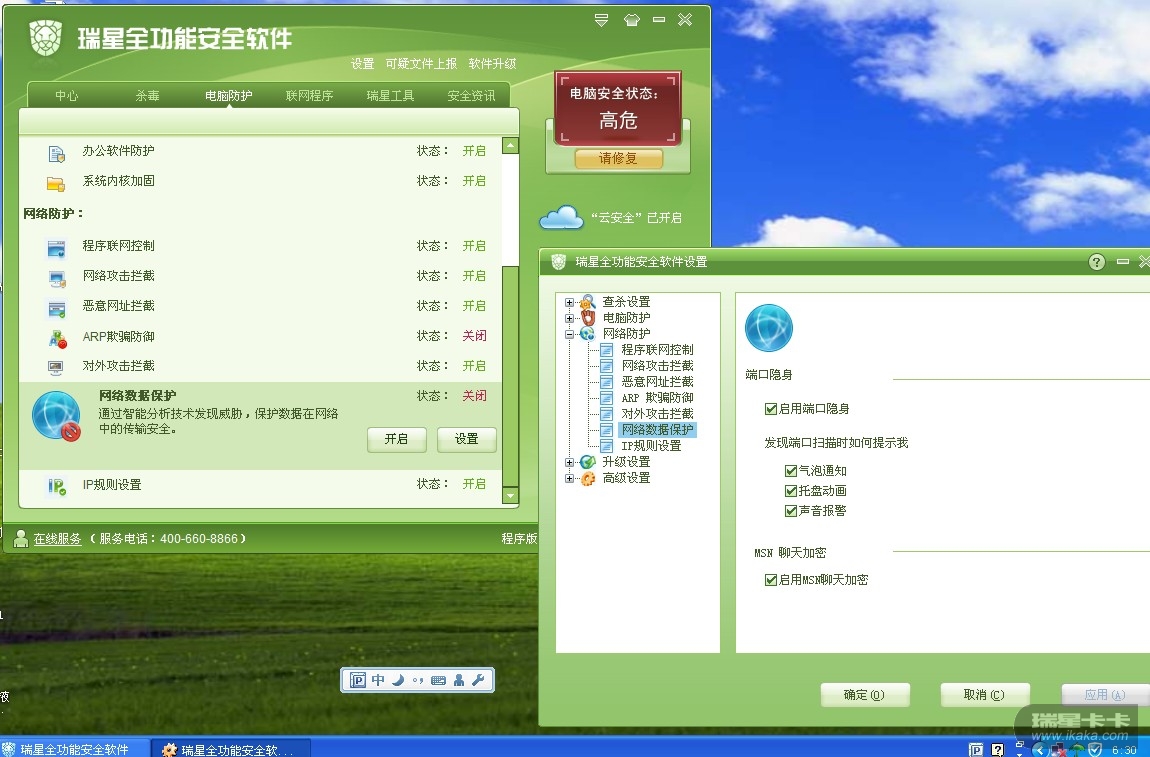The height and width of the screenshot is (757, 1150).
Task: Click the 取消 button in settings window
Action: tap(985, 695)
